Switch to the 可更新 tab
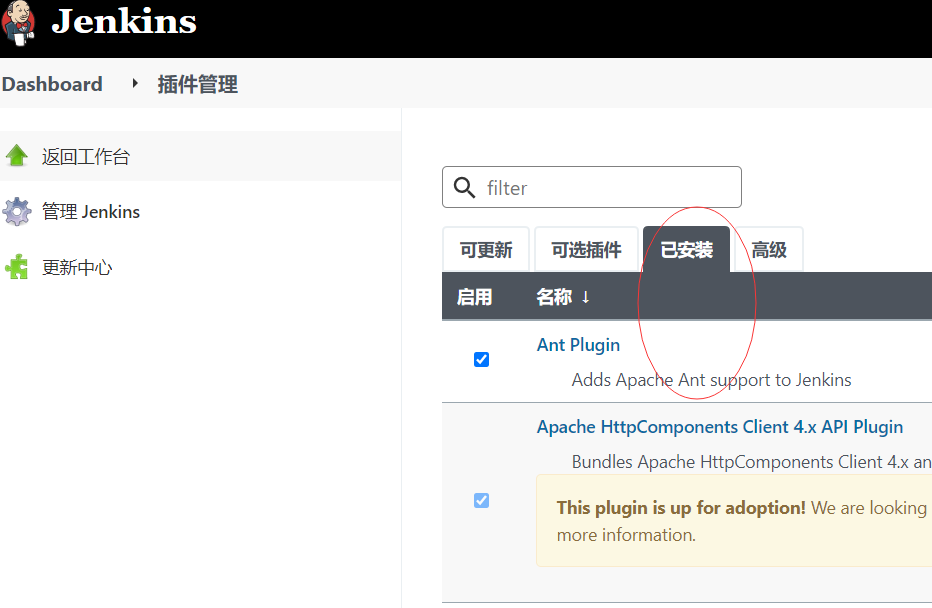Image resolution: width=932 pixels, height=608 pixels. [486, 250]
